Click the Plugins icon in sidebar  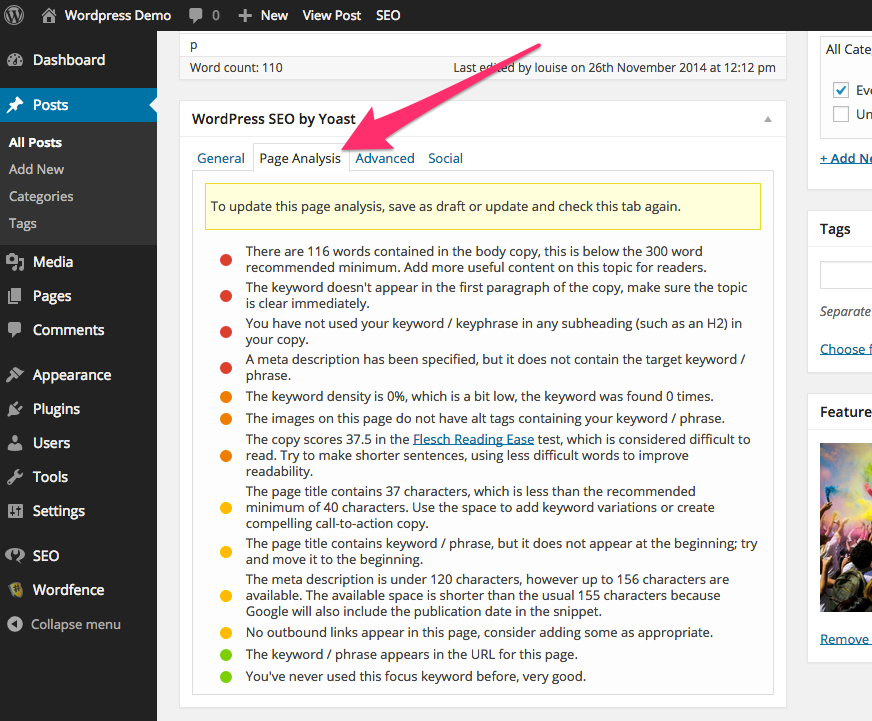coord(15,409)
